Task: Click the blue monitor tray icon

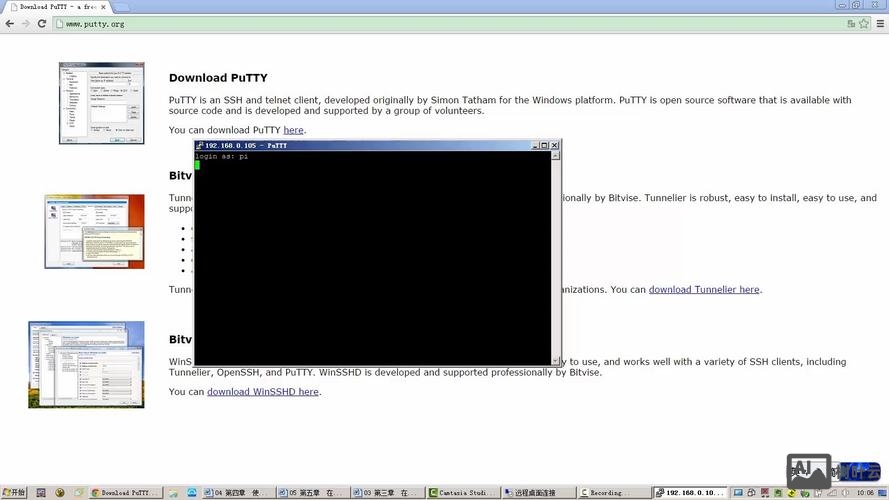Action: [x=738, y=493]
